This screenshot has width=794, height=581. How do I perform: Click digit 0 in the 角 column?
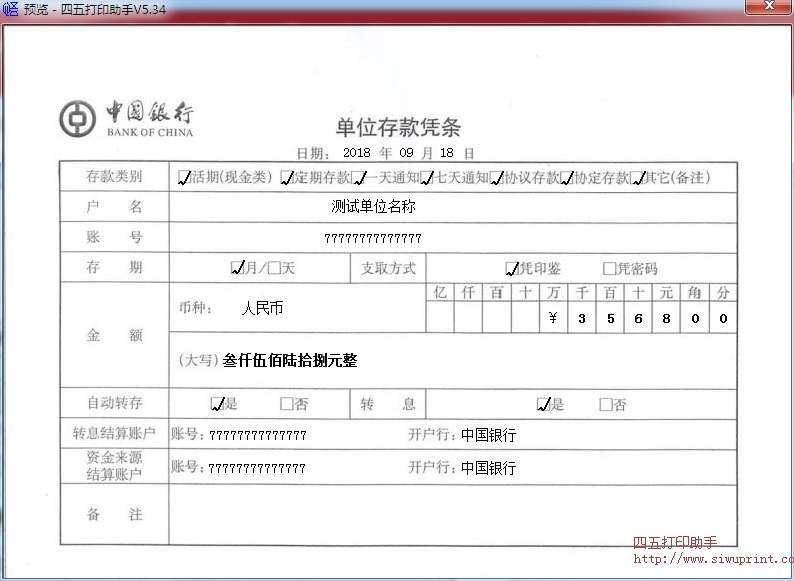point(695,319)
